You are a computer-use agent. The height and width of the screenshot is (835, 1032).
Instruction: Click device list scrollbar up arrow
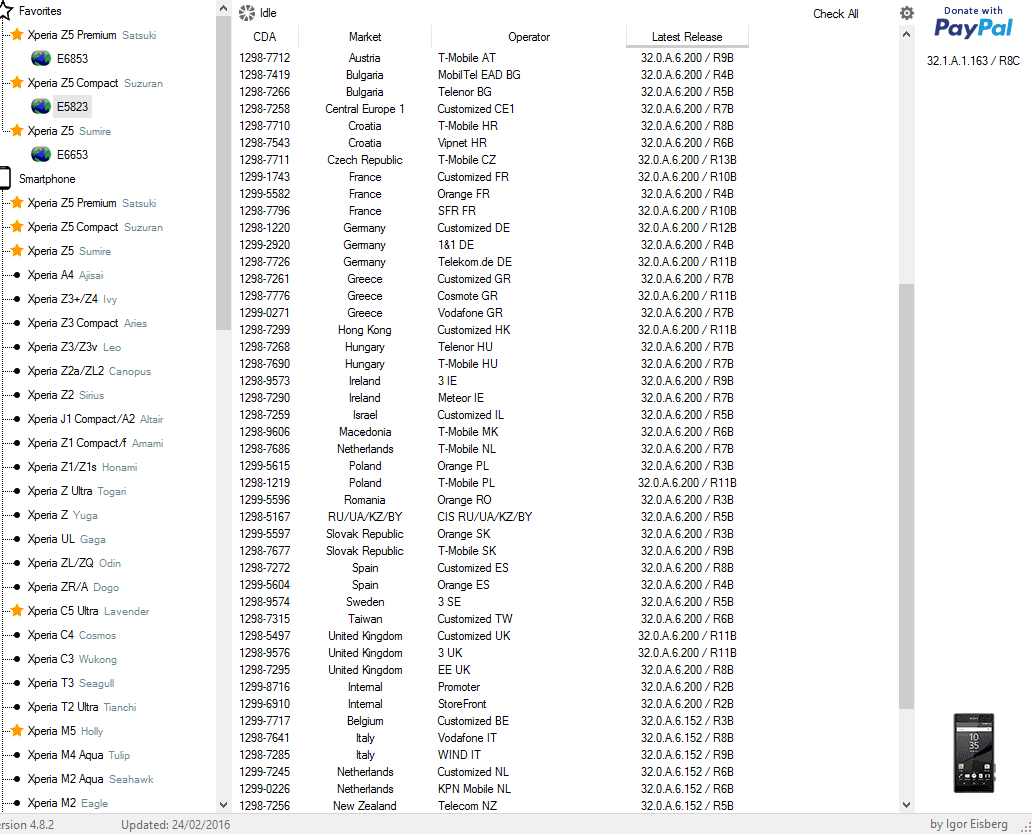[223, 8]
